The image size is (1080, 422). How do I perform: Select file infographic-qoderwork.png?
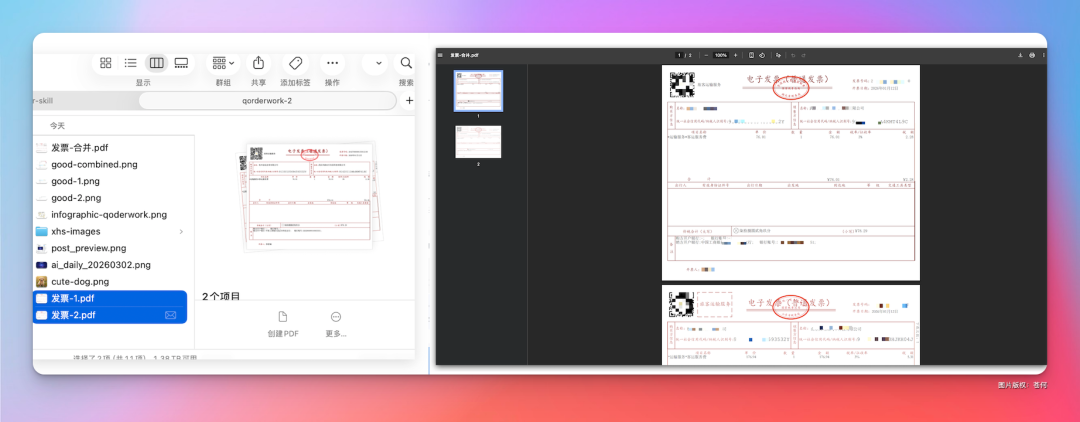pyautogui.click(x=110, y=215)
